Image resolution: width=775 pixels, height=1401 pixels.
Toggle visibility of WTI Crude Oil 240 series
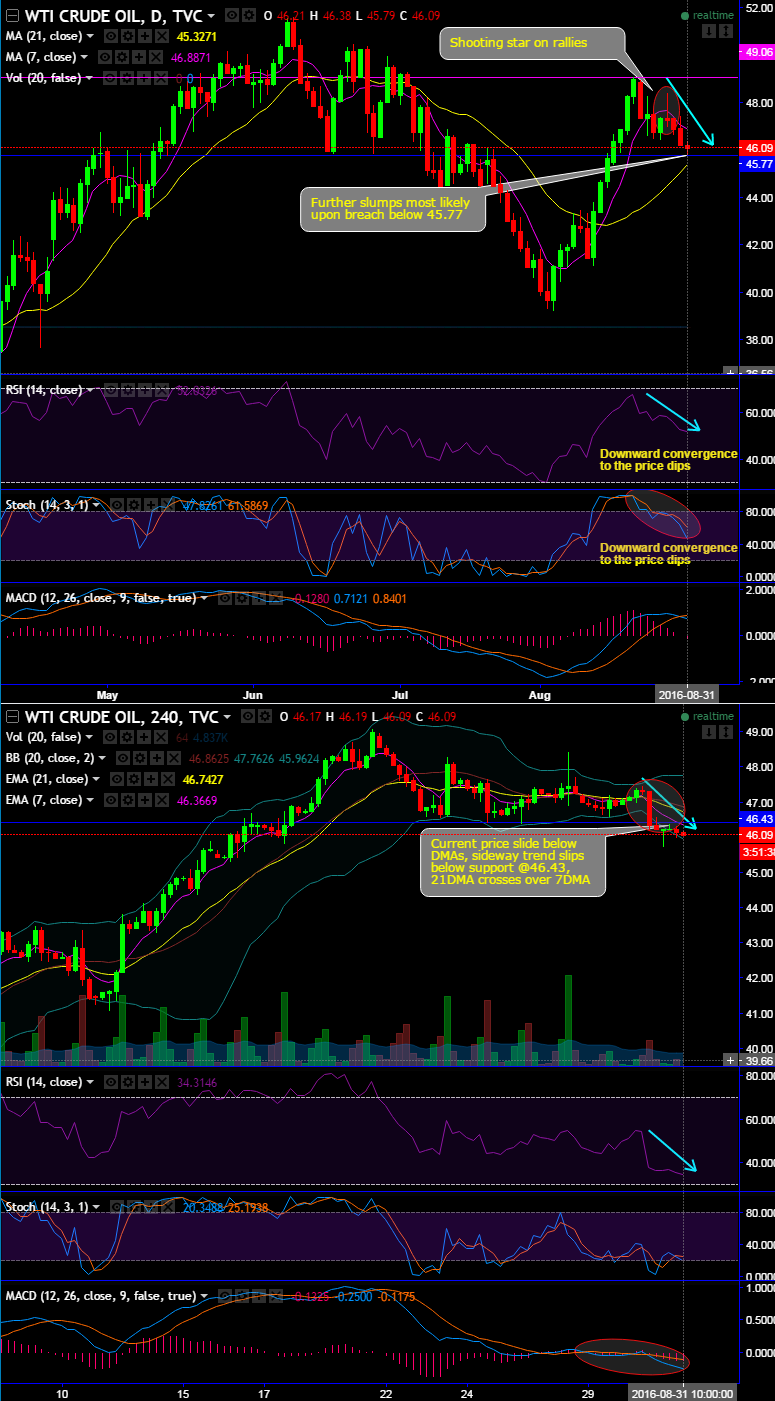click(x=247, y=716)
